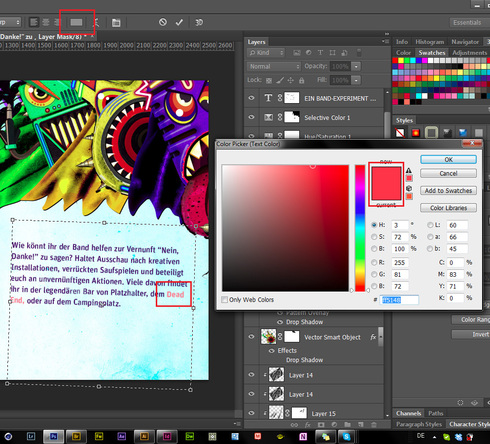The image size is (490, 444).
Task: Open Color Libraries button
Action: point(448,208)
